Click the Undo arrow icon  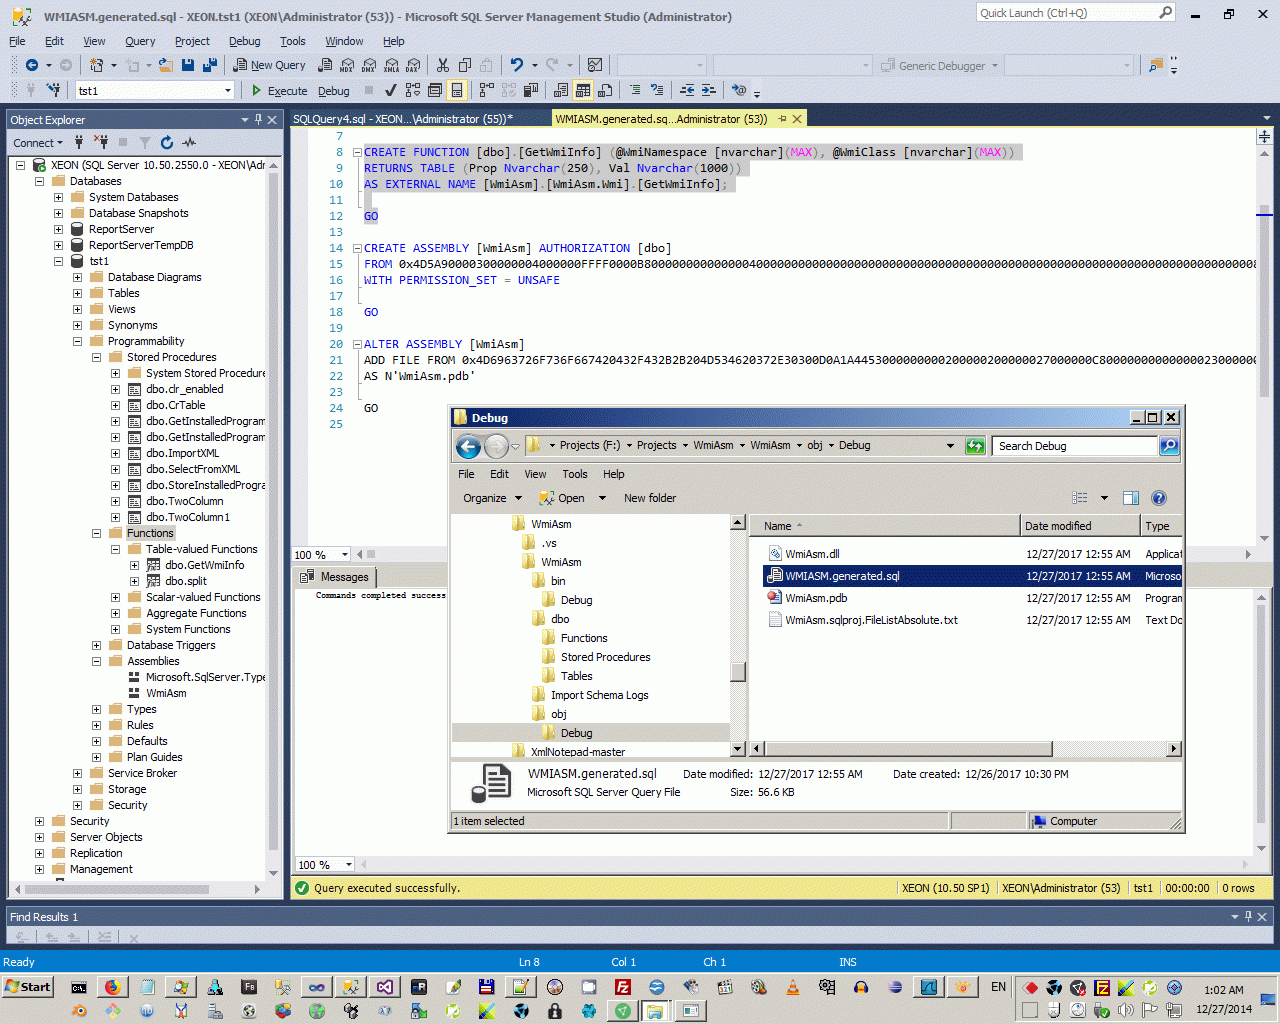point(516,65)
